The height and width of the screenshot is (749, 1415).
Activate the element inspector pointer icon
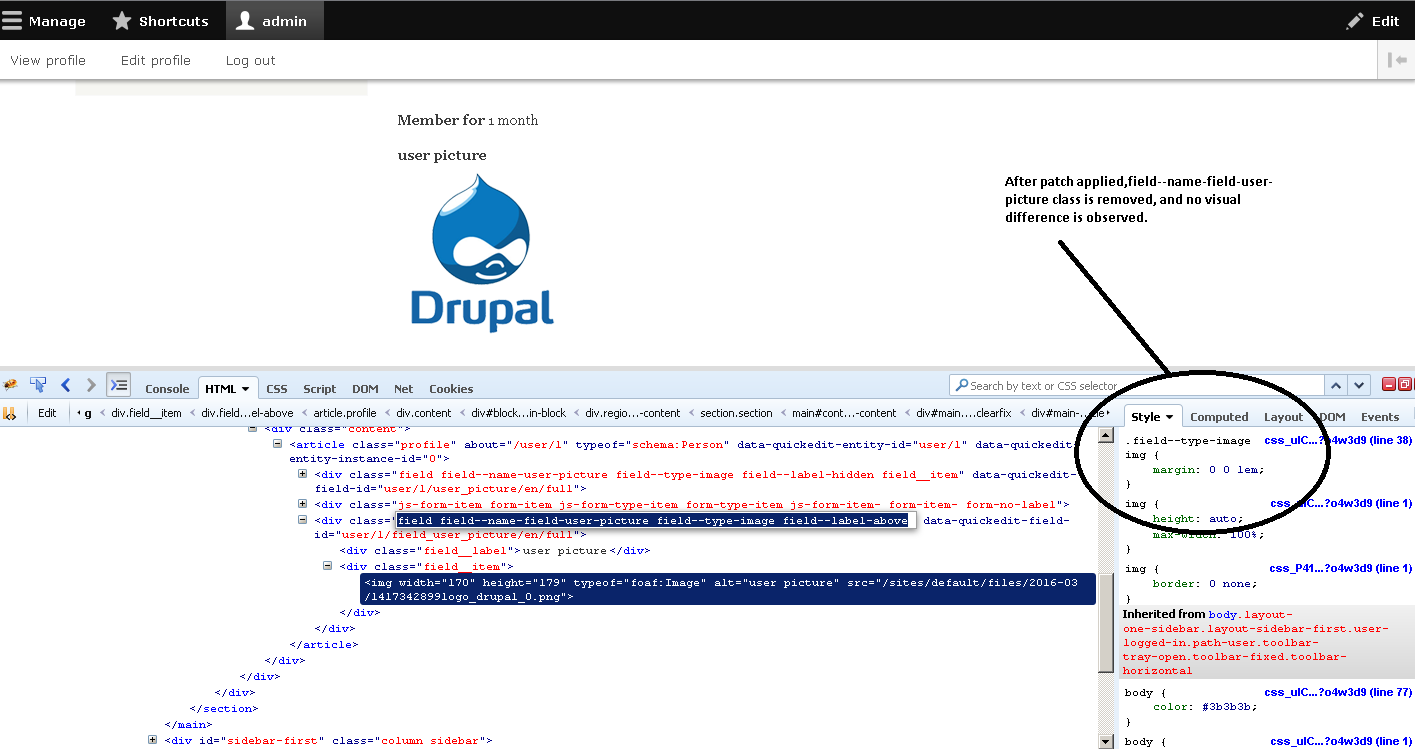(38, 385)
